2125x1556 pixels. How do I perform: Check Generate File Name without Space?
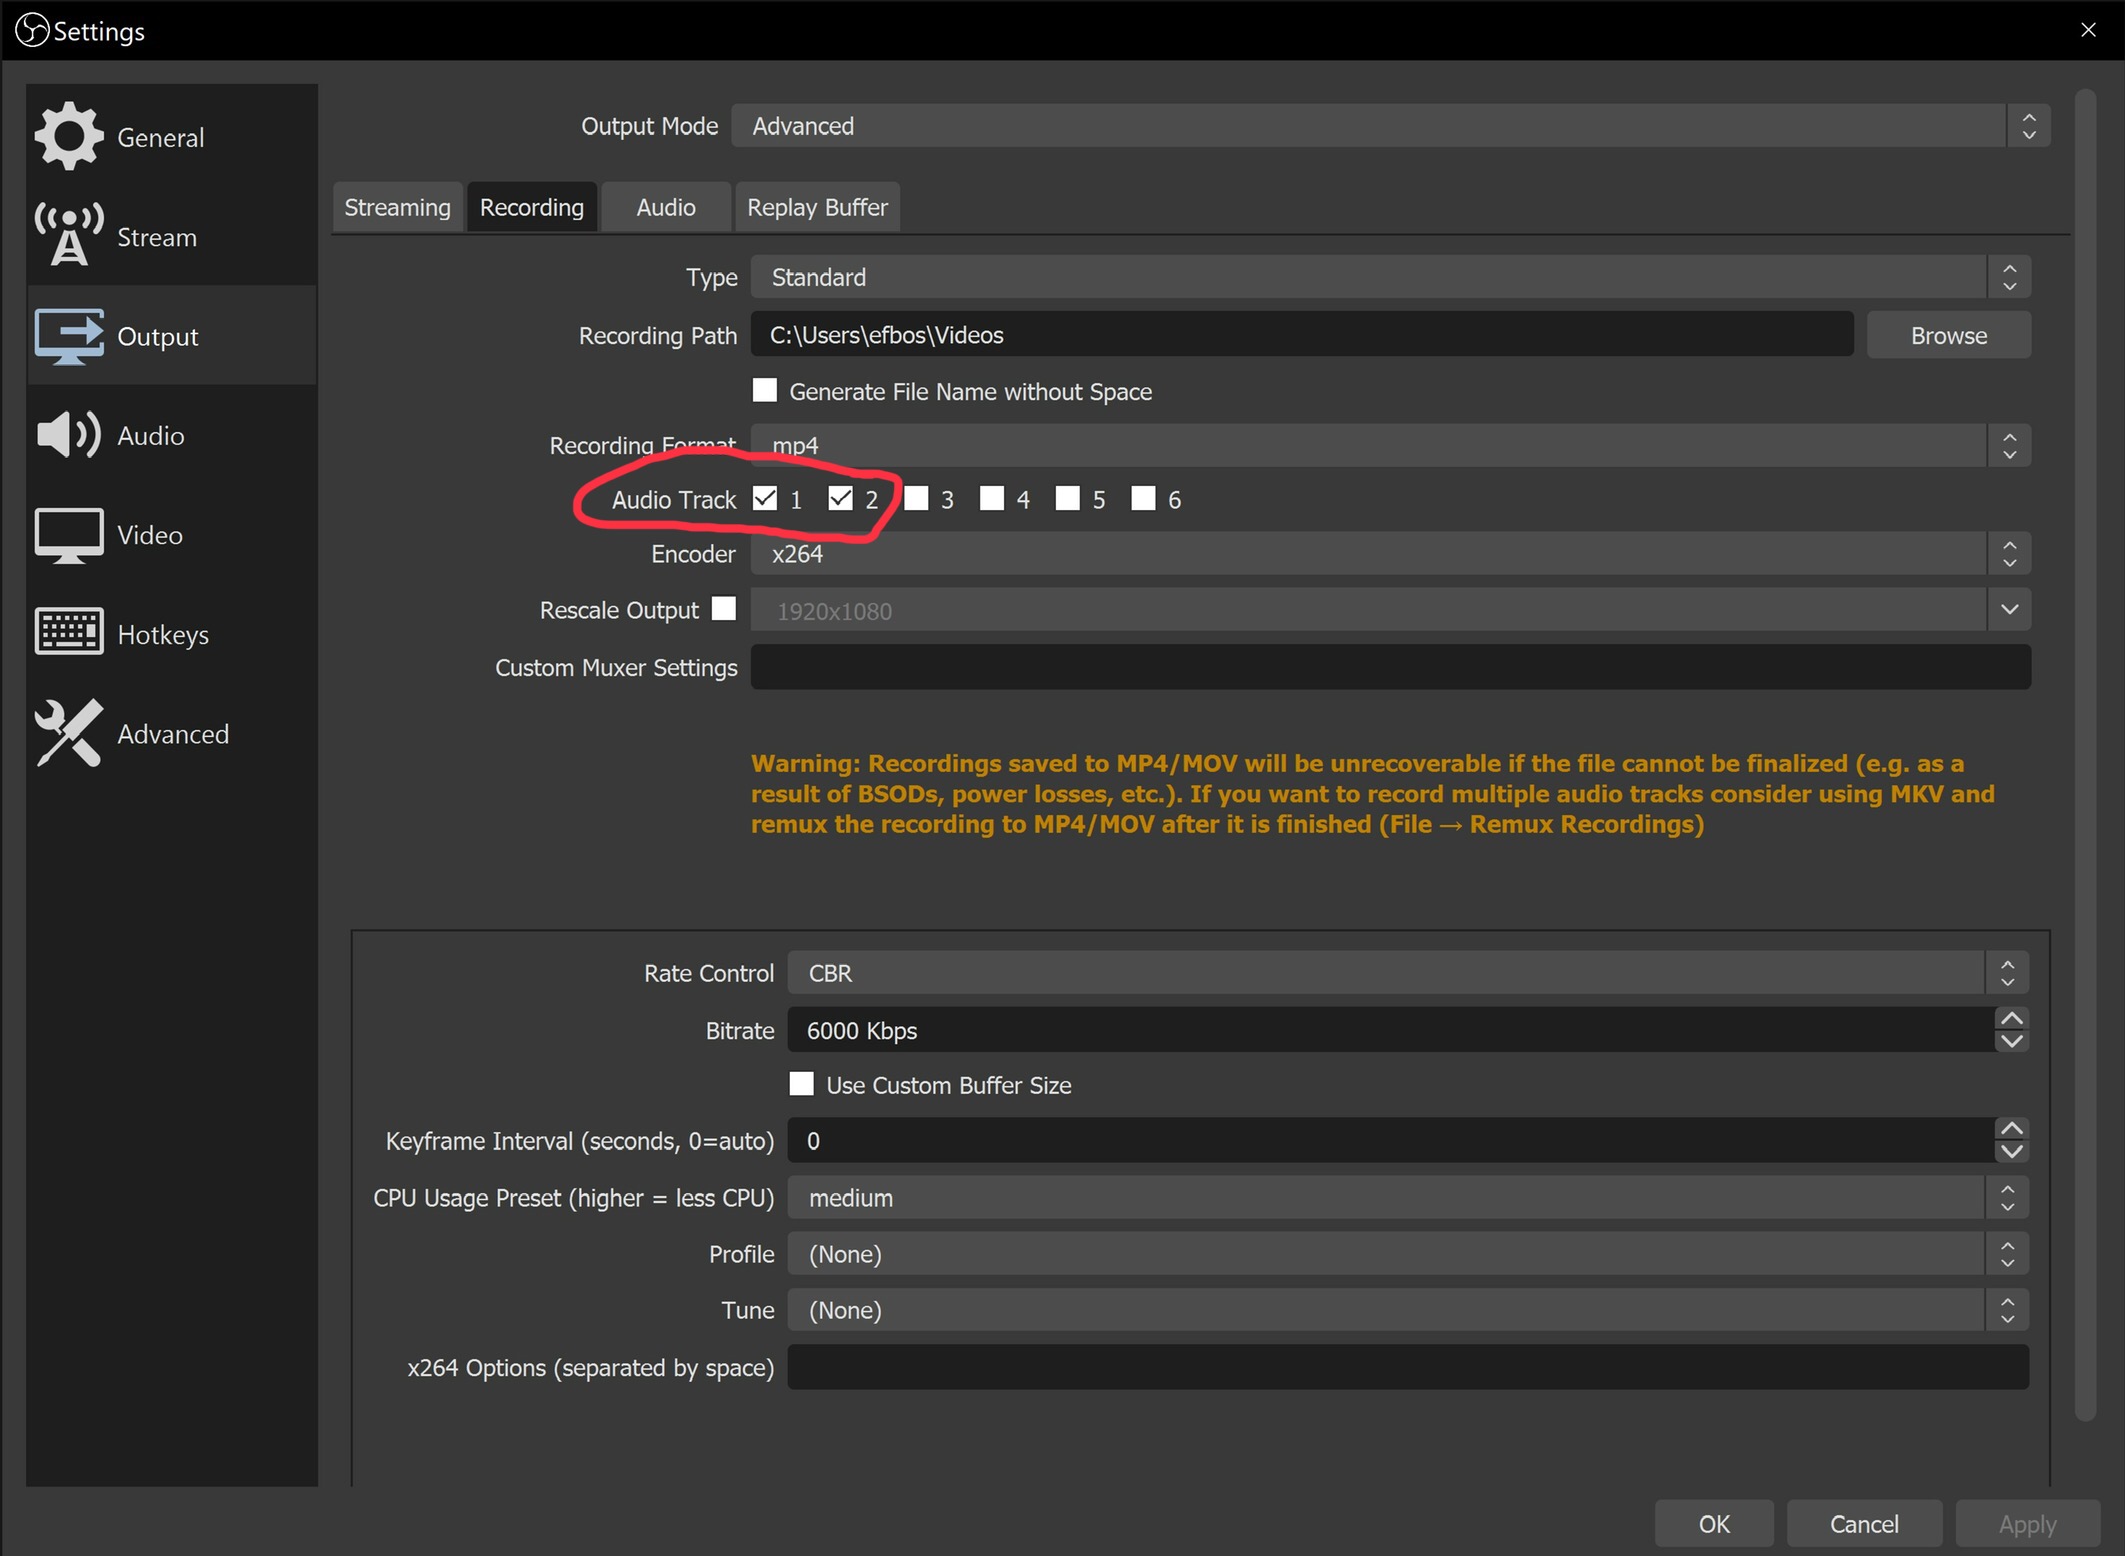[765, 390]
